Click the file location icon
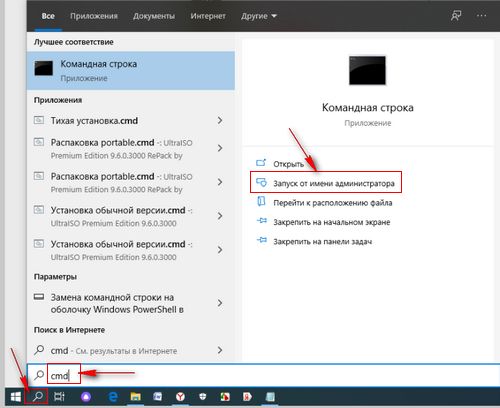This screenshot has width=500, height=408. [x=261, y=202]
